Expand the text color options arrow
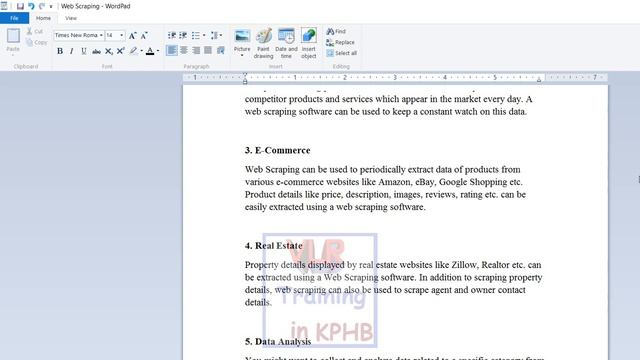 point(158,51)
